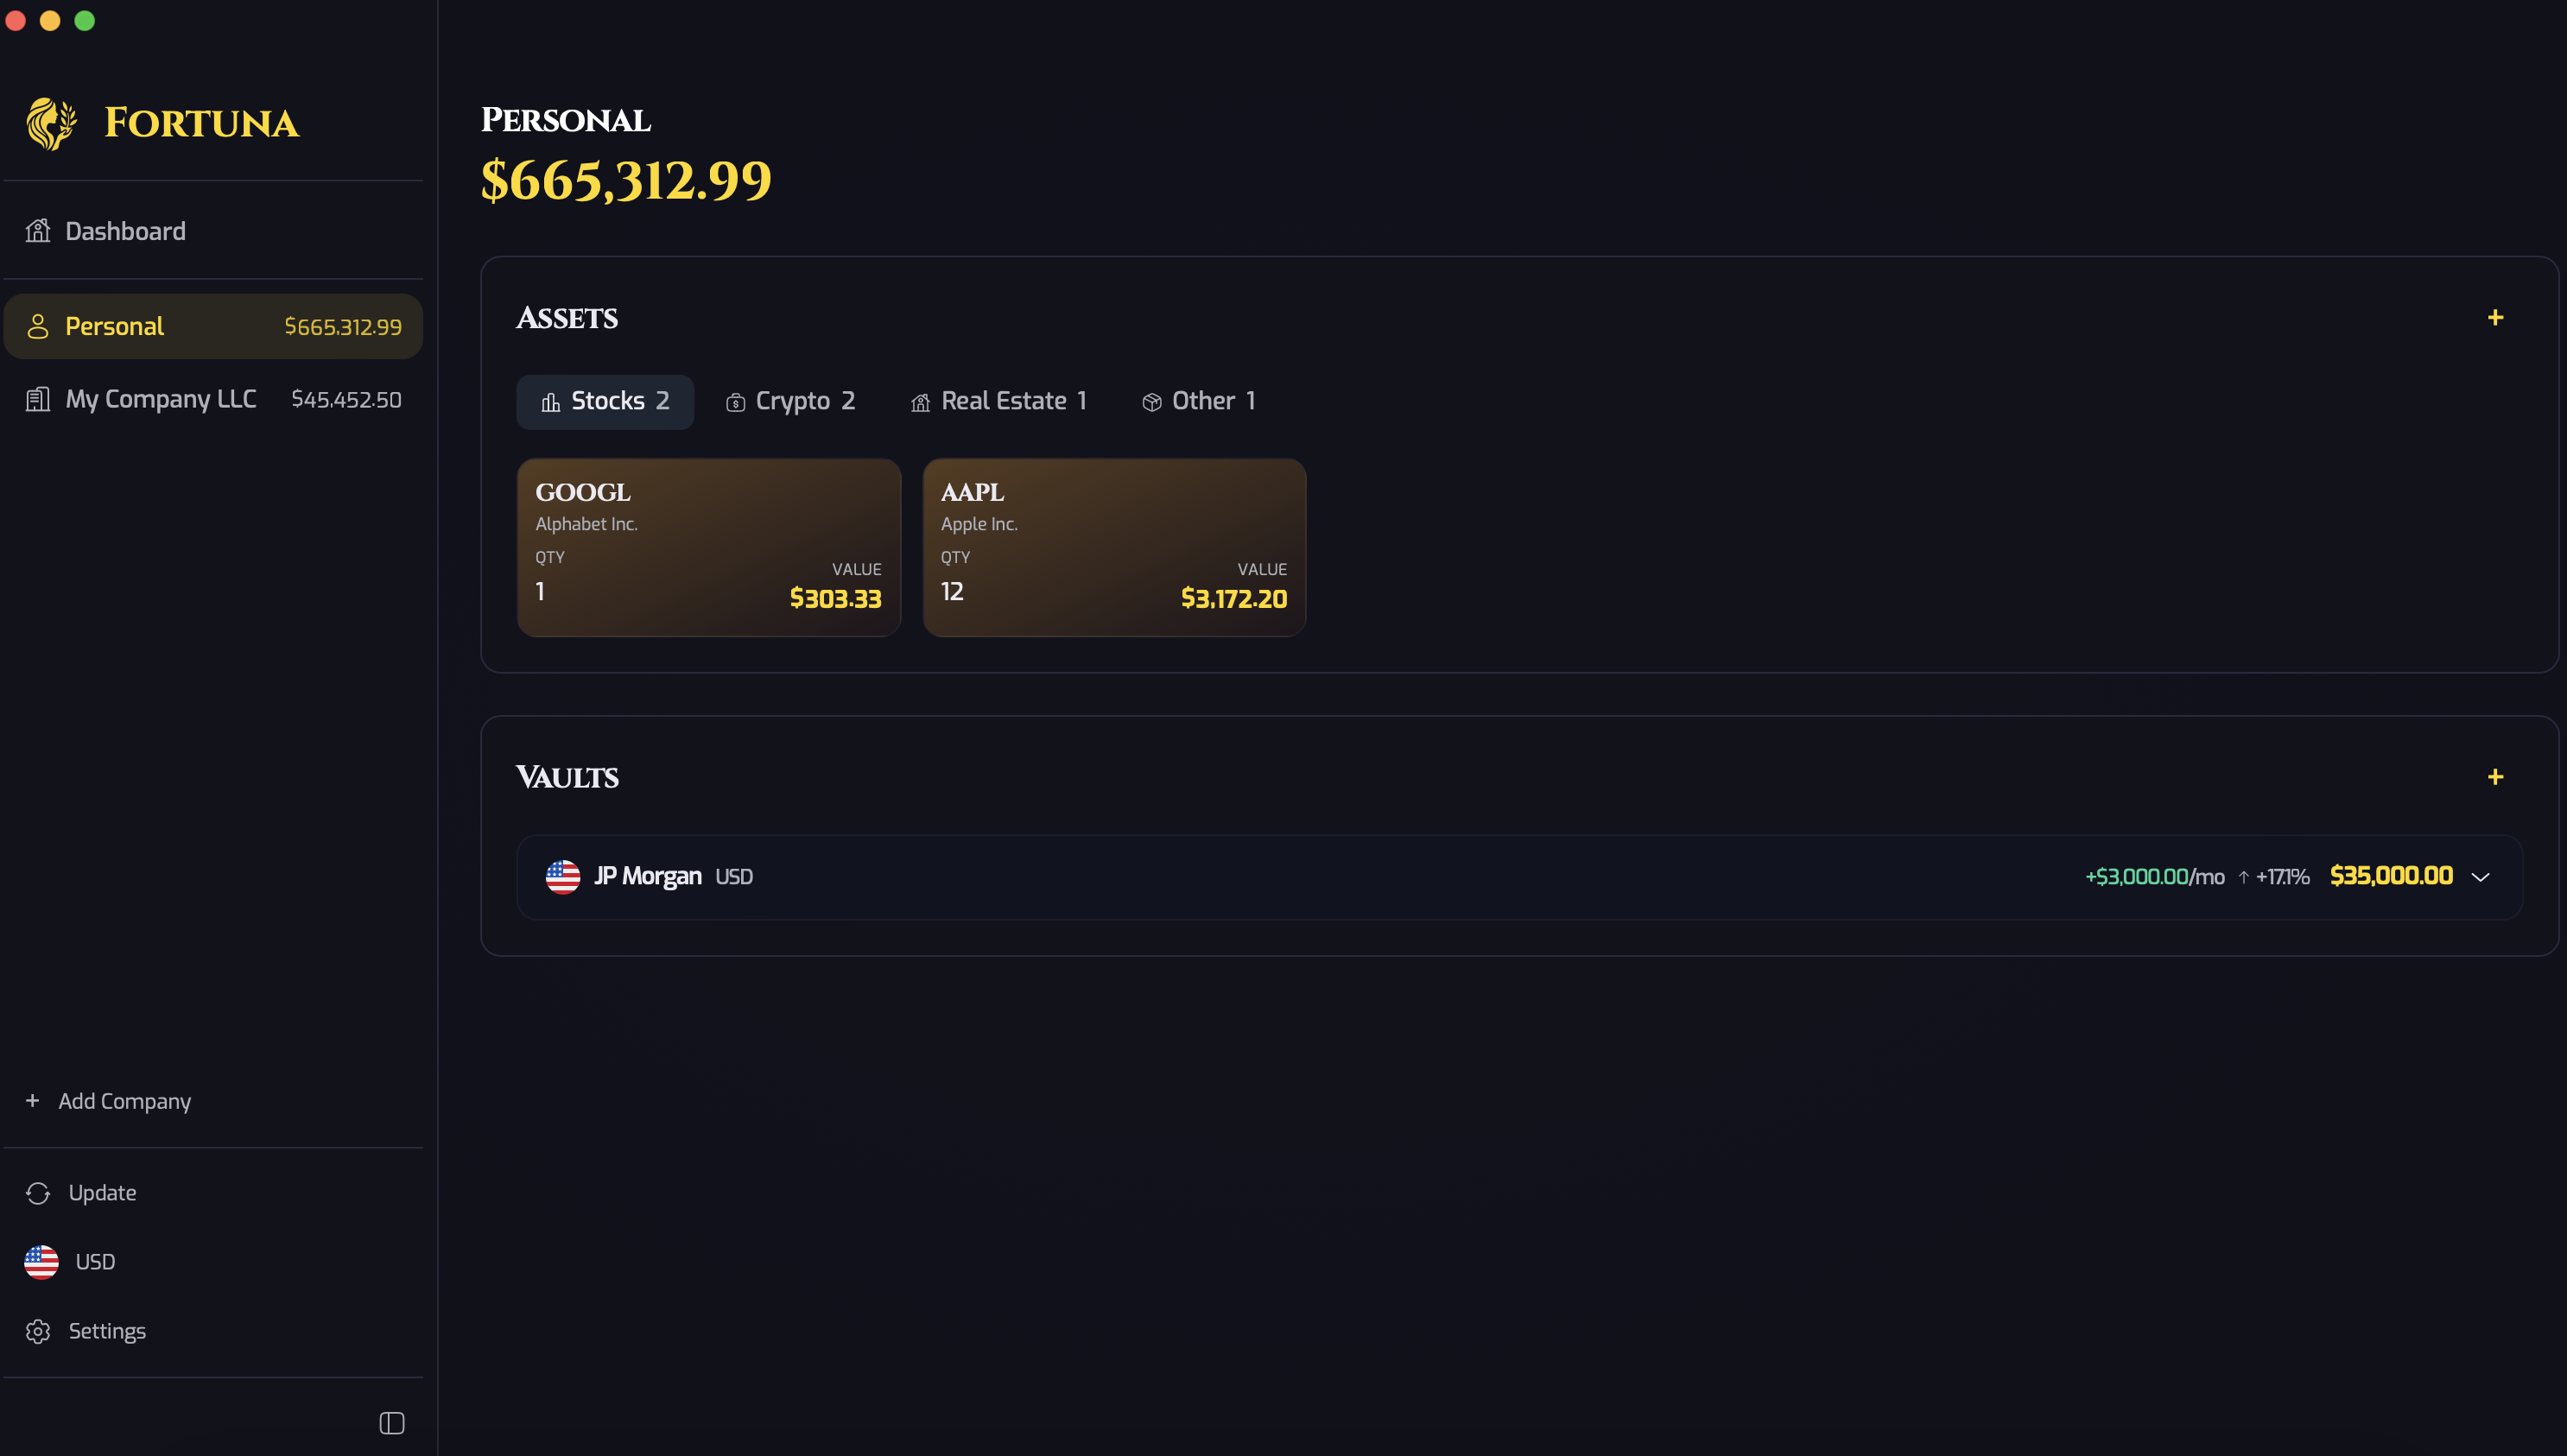Click the plus icon in Vaults panel

[x=2495, y=777]
